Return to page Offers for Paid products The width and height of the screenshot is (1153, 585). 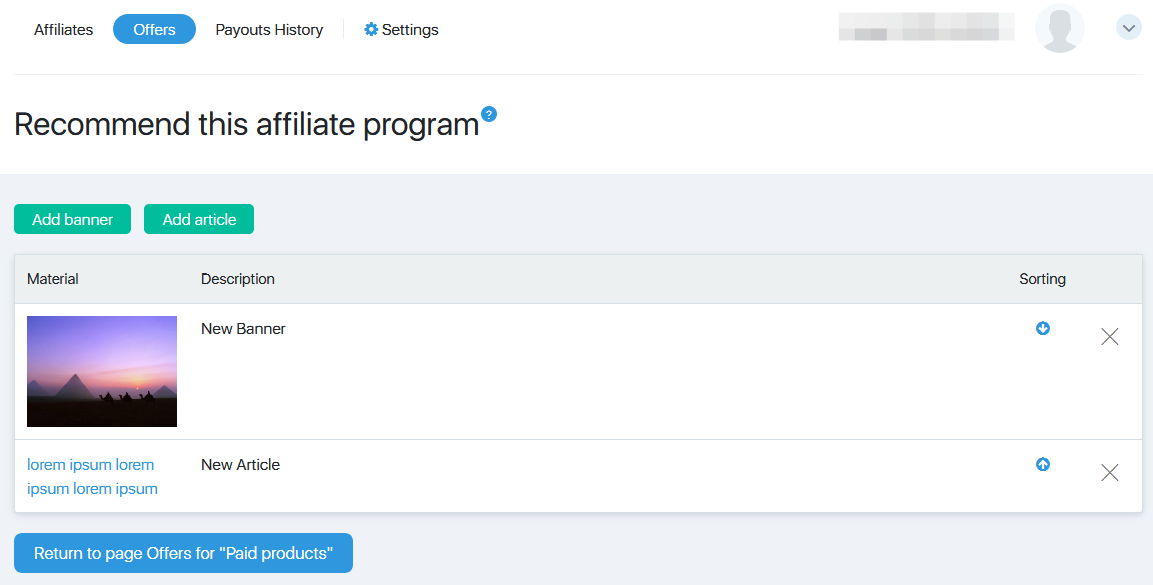pyautogui.click(x=183, y=553)
